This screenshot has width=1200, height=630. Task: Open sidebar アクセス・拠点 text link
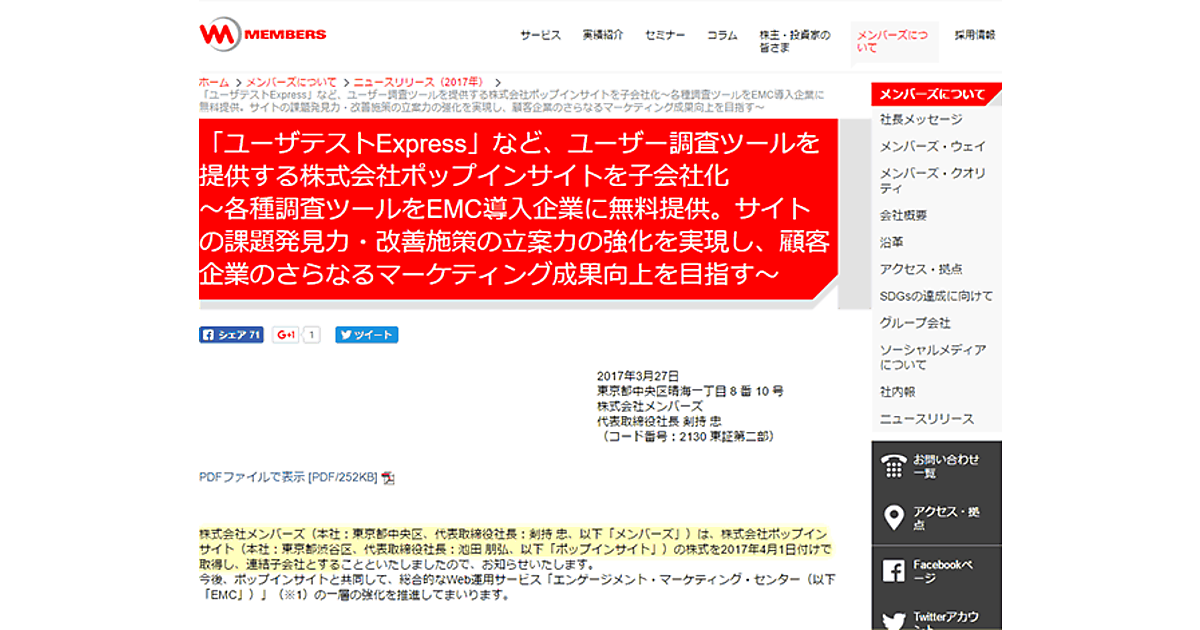[921, 269]
